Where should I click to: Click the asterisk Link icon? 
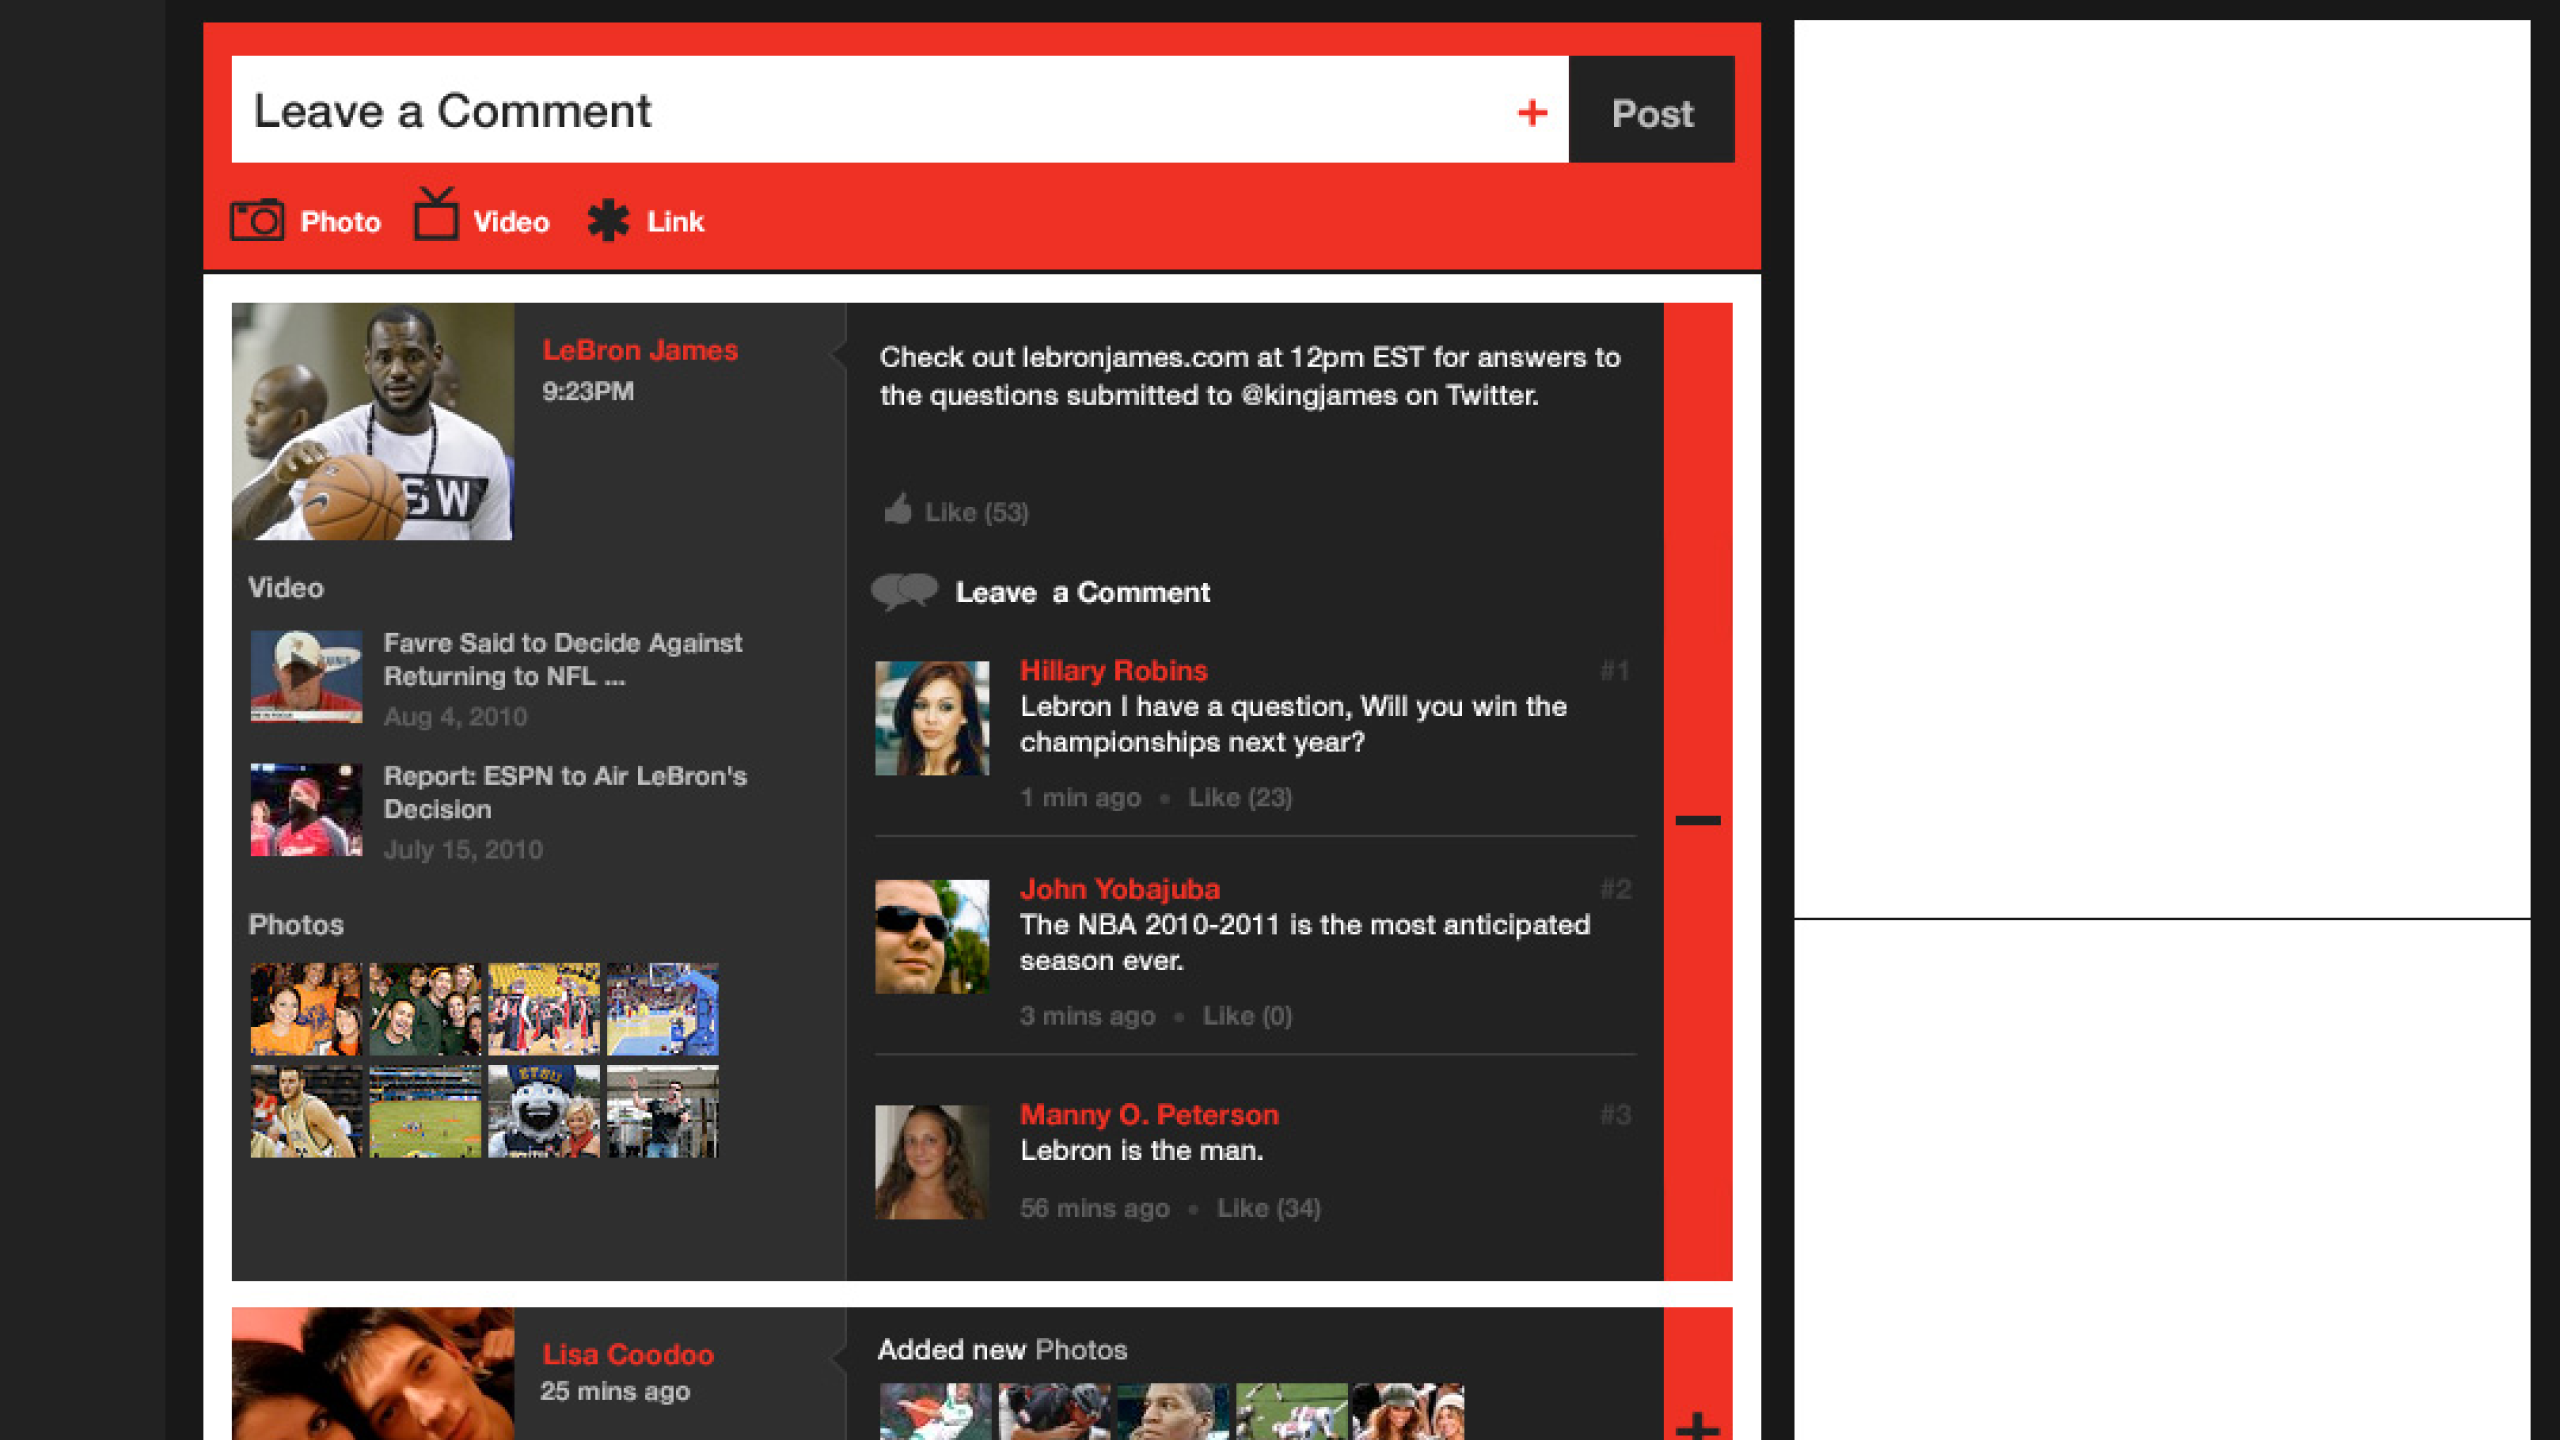pyautogui.click(x=608, y=221)
